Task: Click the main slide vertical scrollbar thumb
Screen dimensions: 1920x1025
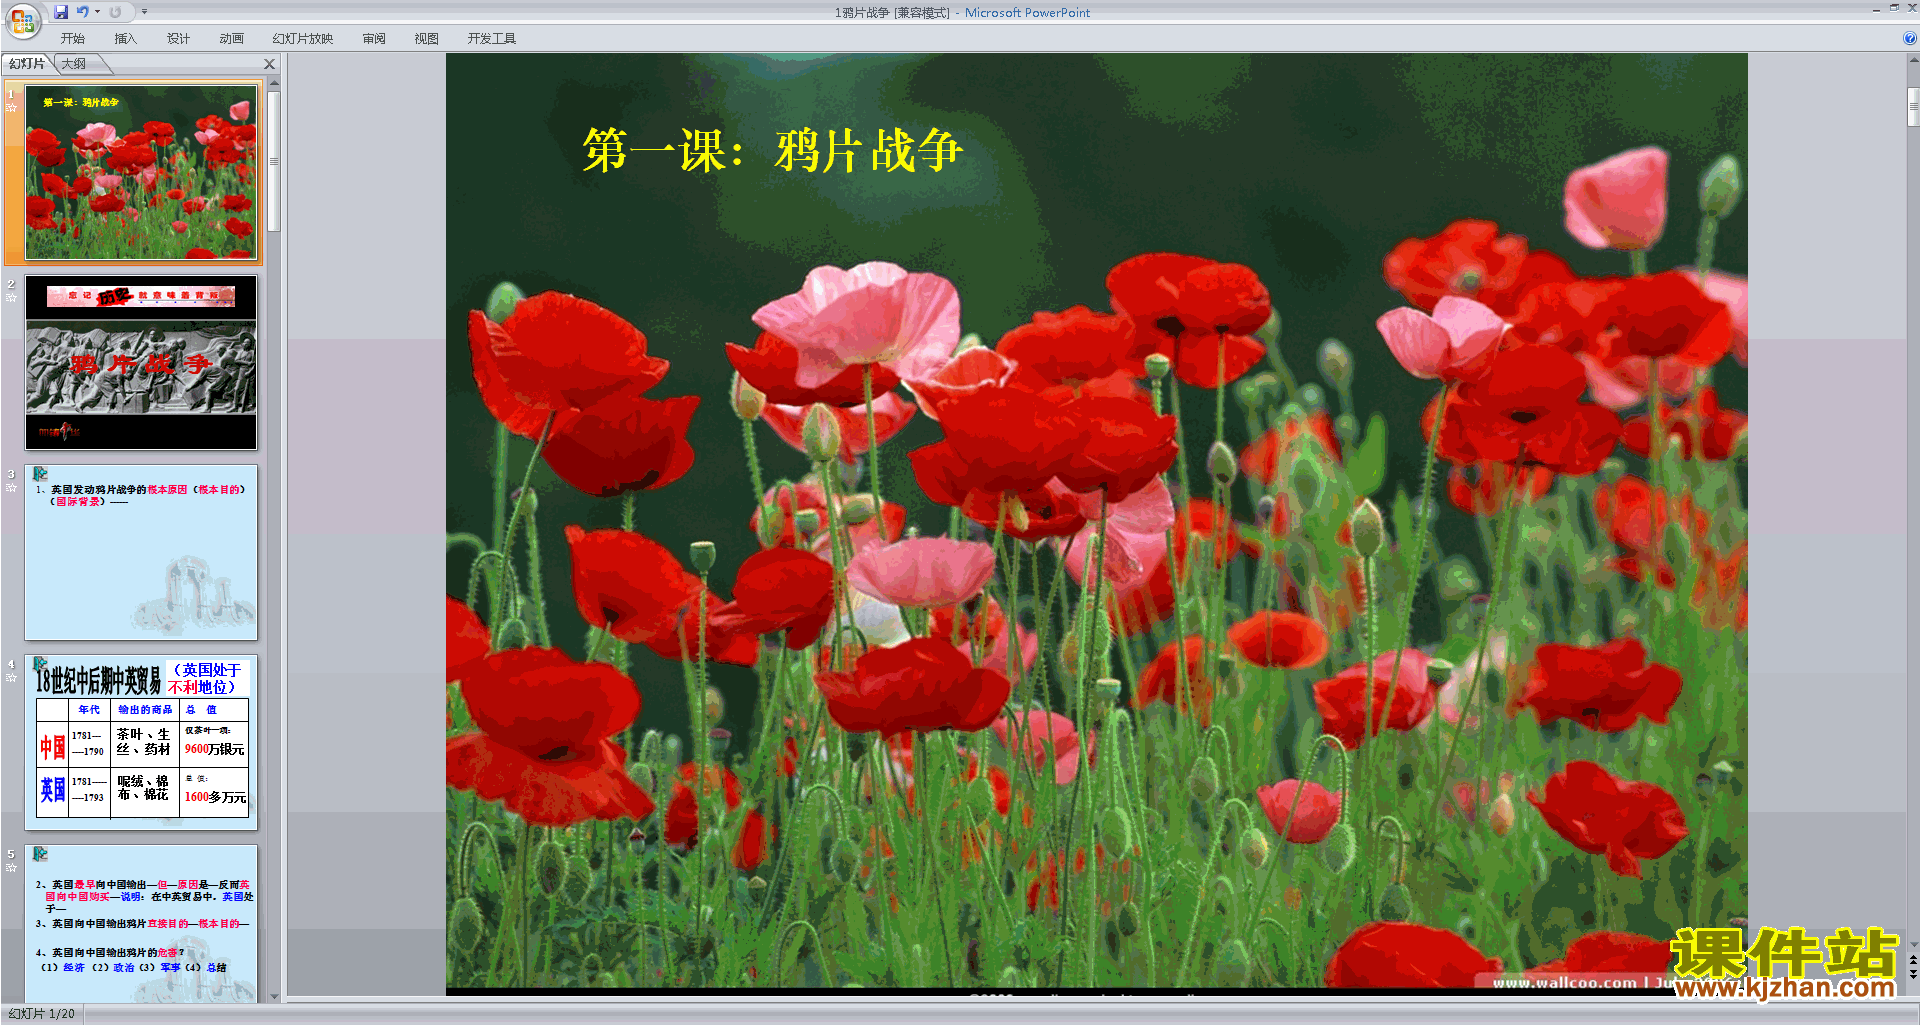Action: pyautogui.click(x=1913, y=107)
